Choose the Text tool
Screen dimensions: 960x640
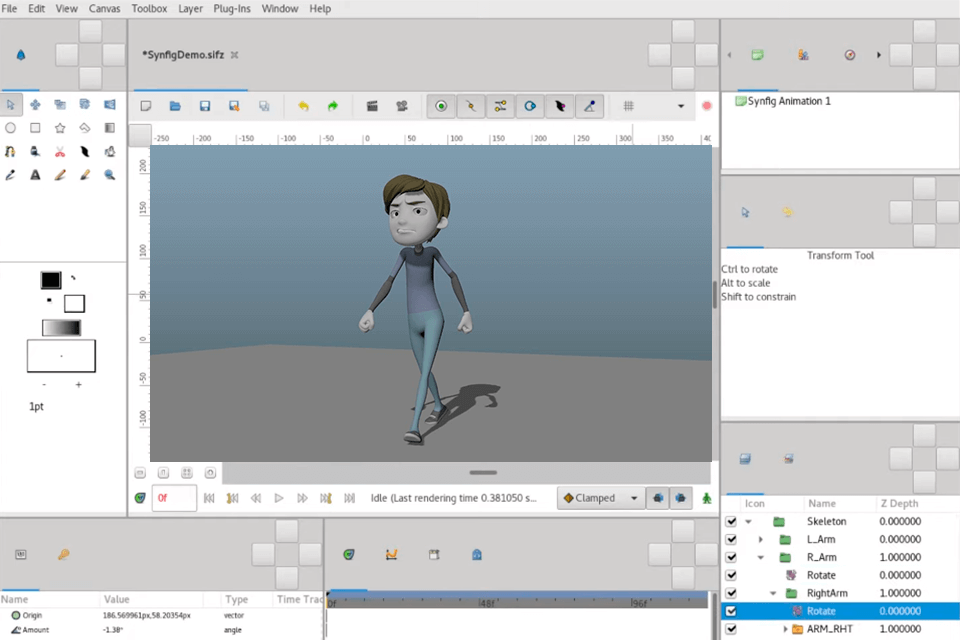[35, 174]
